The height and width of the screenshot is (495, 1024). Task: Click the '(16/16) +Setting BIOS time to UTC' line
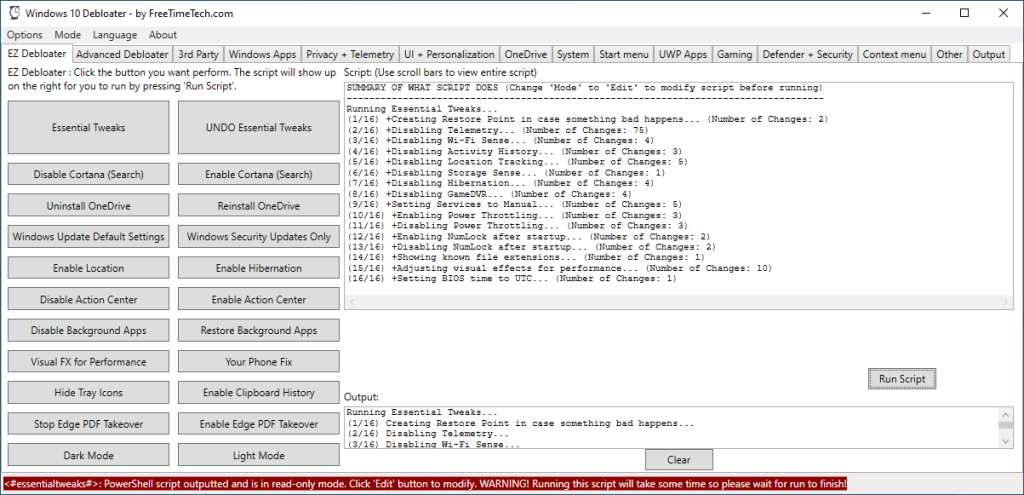(511, 279)
